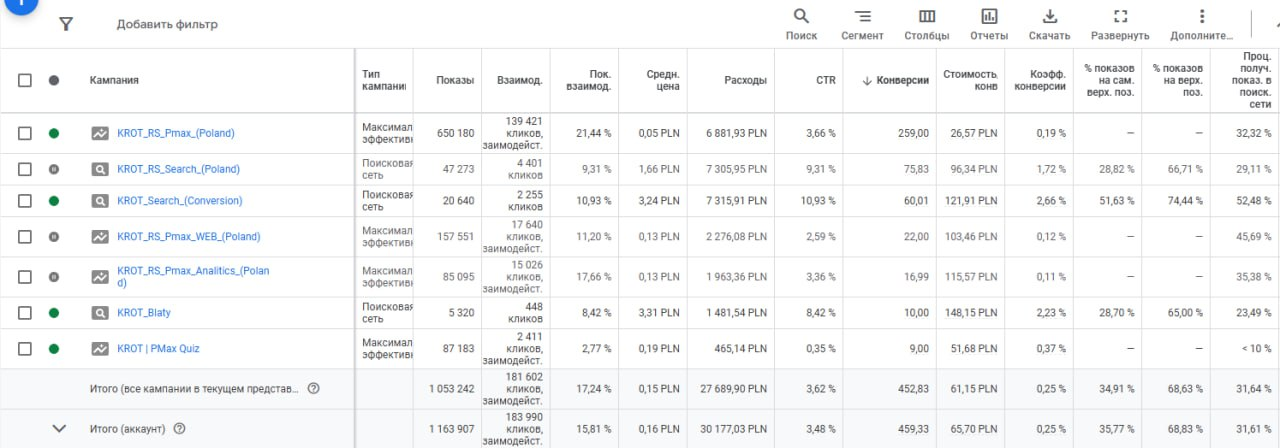Select the checkbox for KROT_RS_Pmax_(Poland)
The height and width of the screenshot is (448, 1280).
25,133
